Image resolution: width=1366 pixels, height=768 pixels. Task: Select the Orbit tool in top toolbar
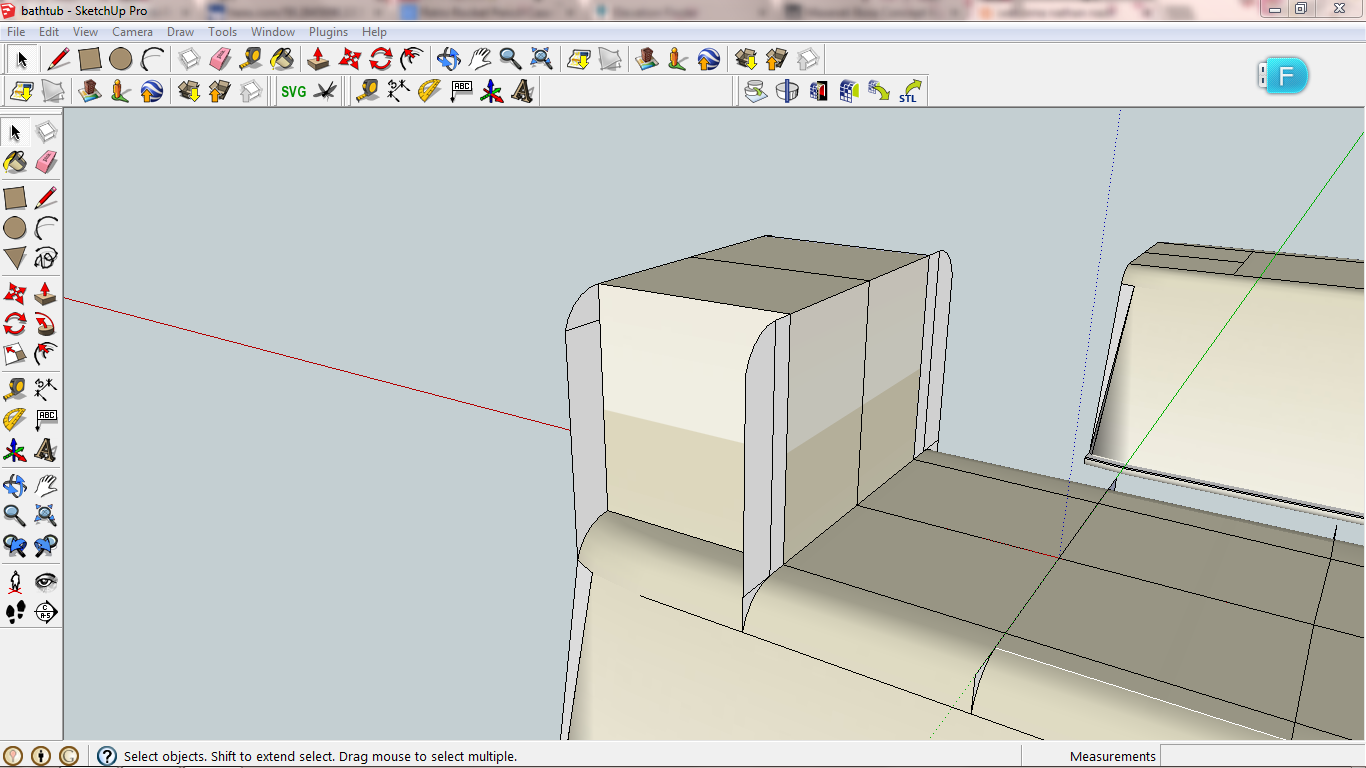pos(448,59)
